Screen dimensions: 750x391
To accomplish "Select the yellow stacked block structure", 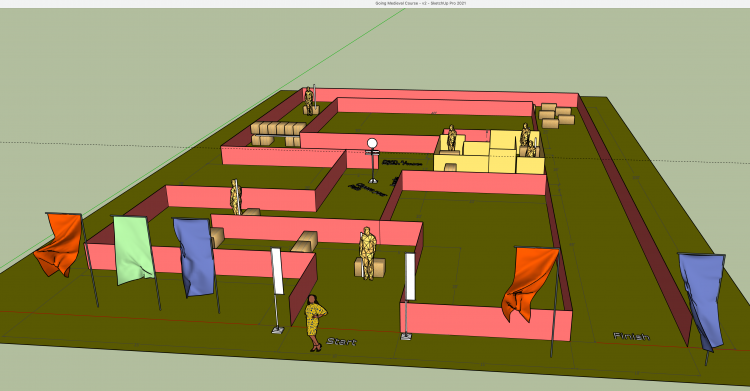I will (x=489, y=151).
